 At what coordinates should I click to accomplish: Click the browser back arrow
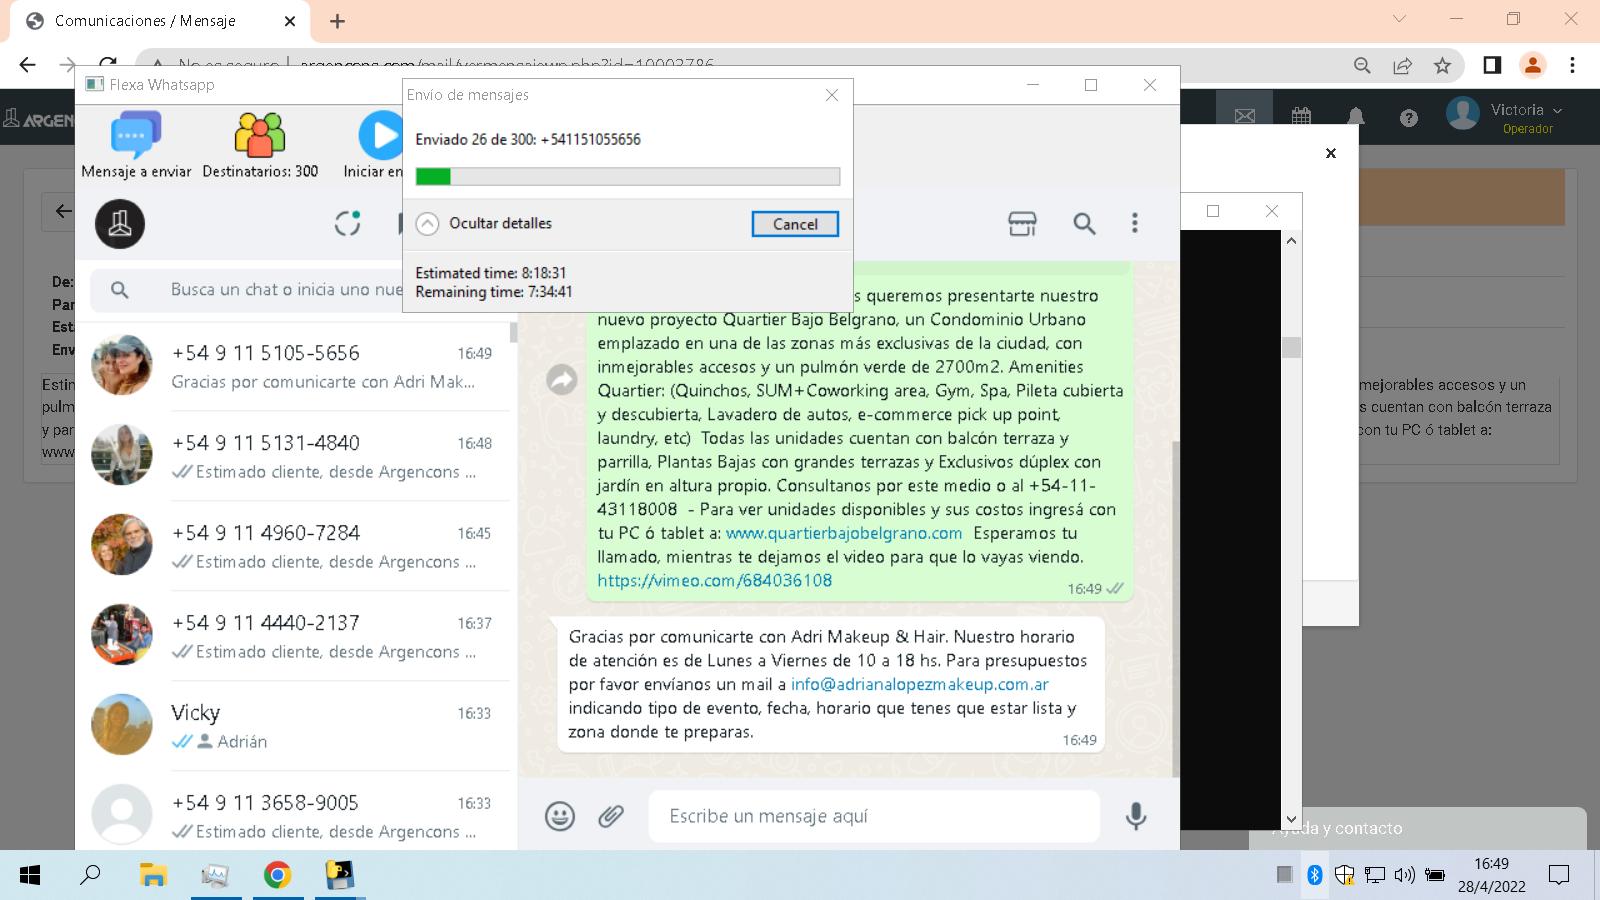(x=27, y=65)
